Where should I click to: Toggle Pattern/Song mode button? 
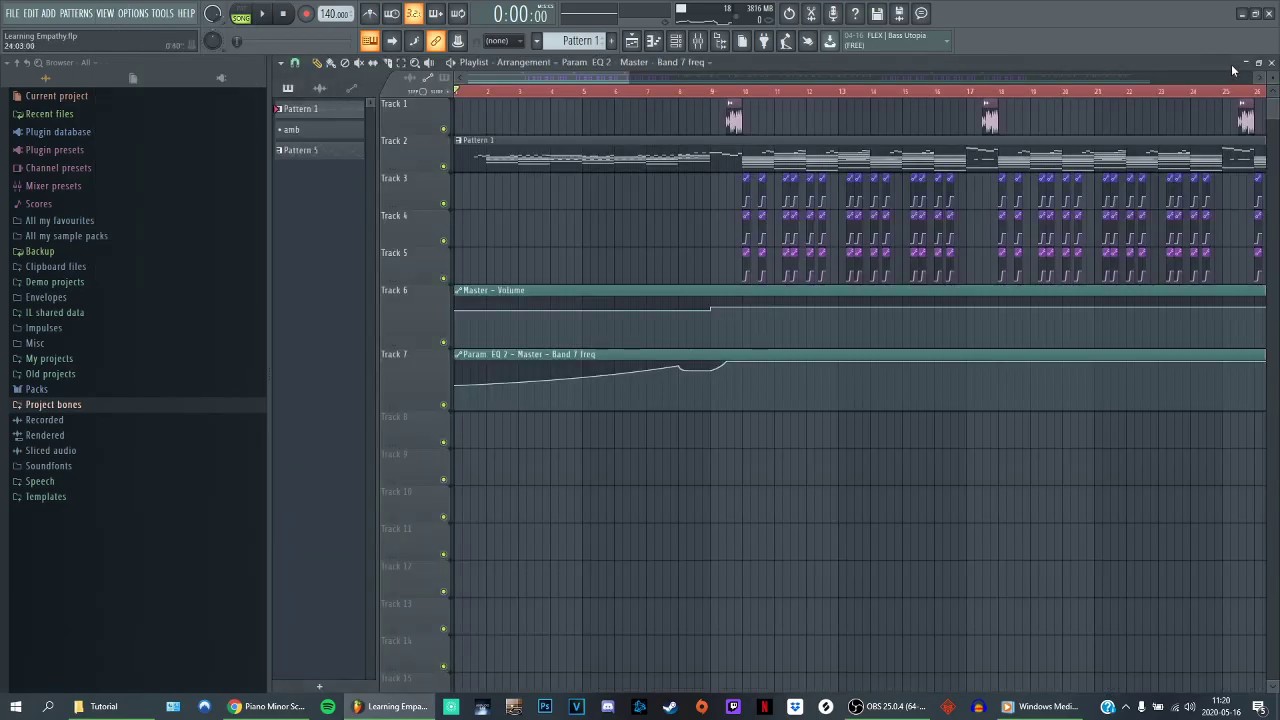point(241,14)
